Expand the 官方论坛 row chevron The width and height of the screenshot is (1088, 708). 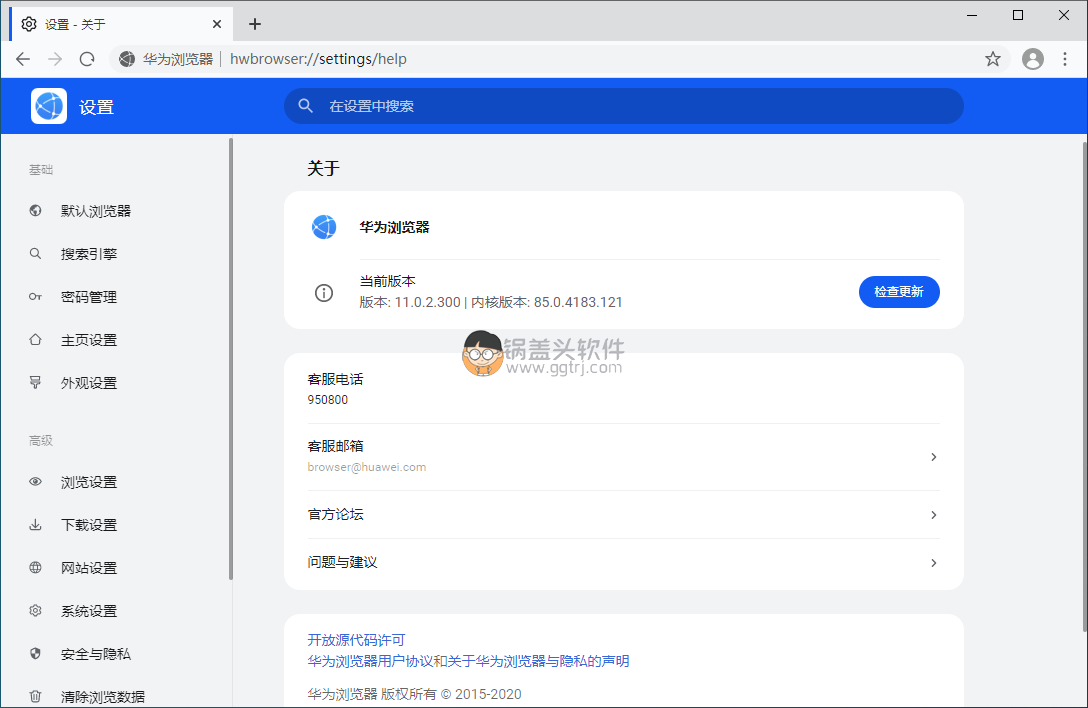pos(933,515)
